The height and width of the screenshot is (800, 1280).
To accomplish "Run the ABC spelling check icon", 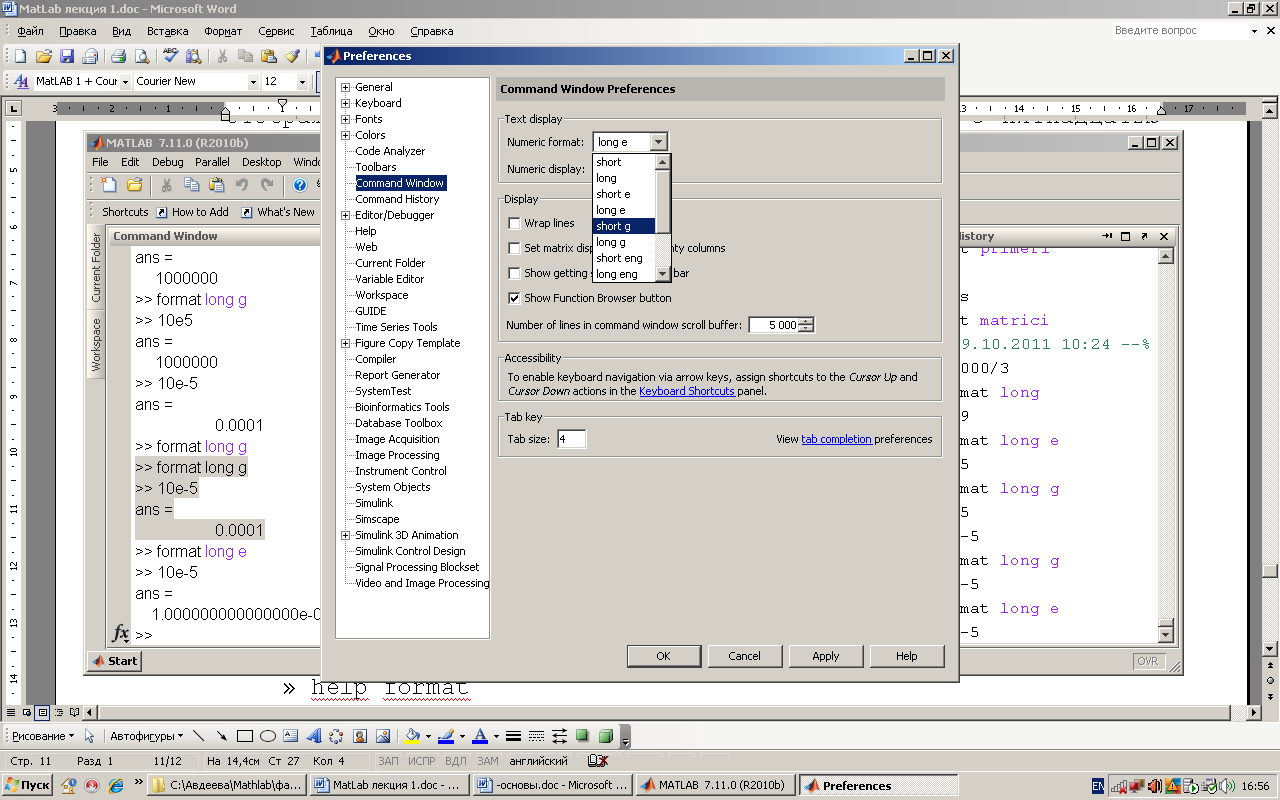I will coord(170,57).
